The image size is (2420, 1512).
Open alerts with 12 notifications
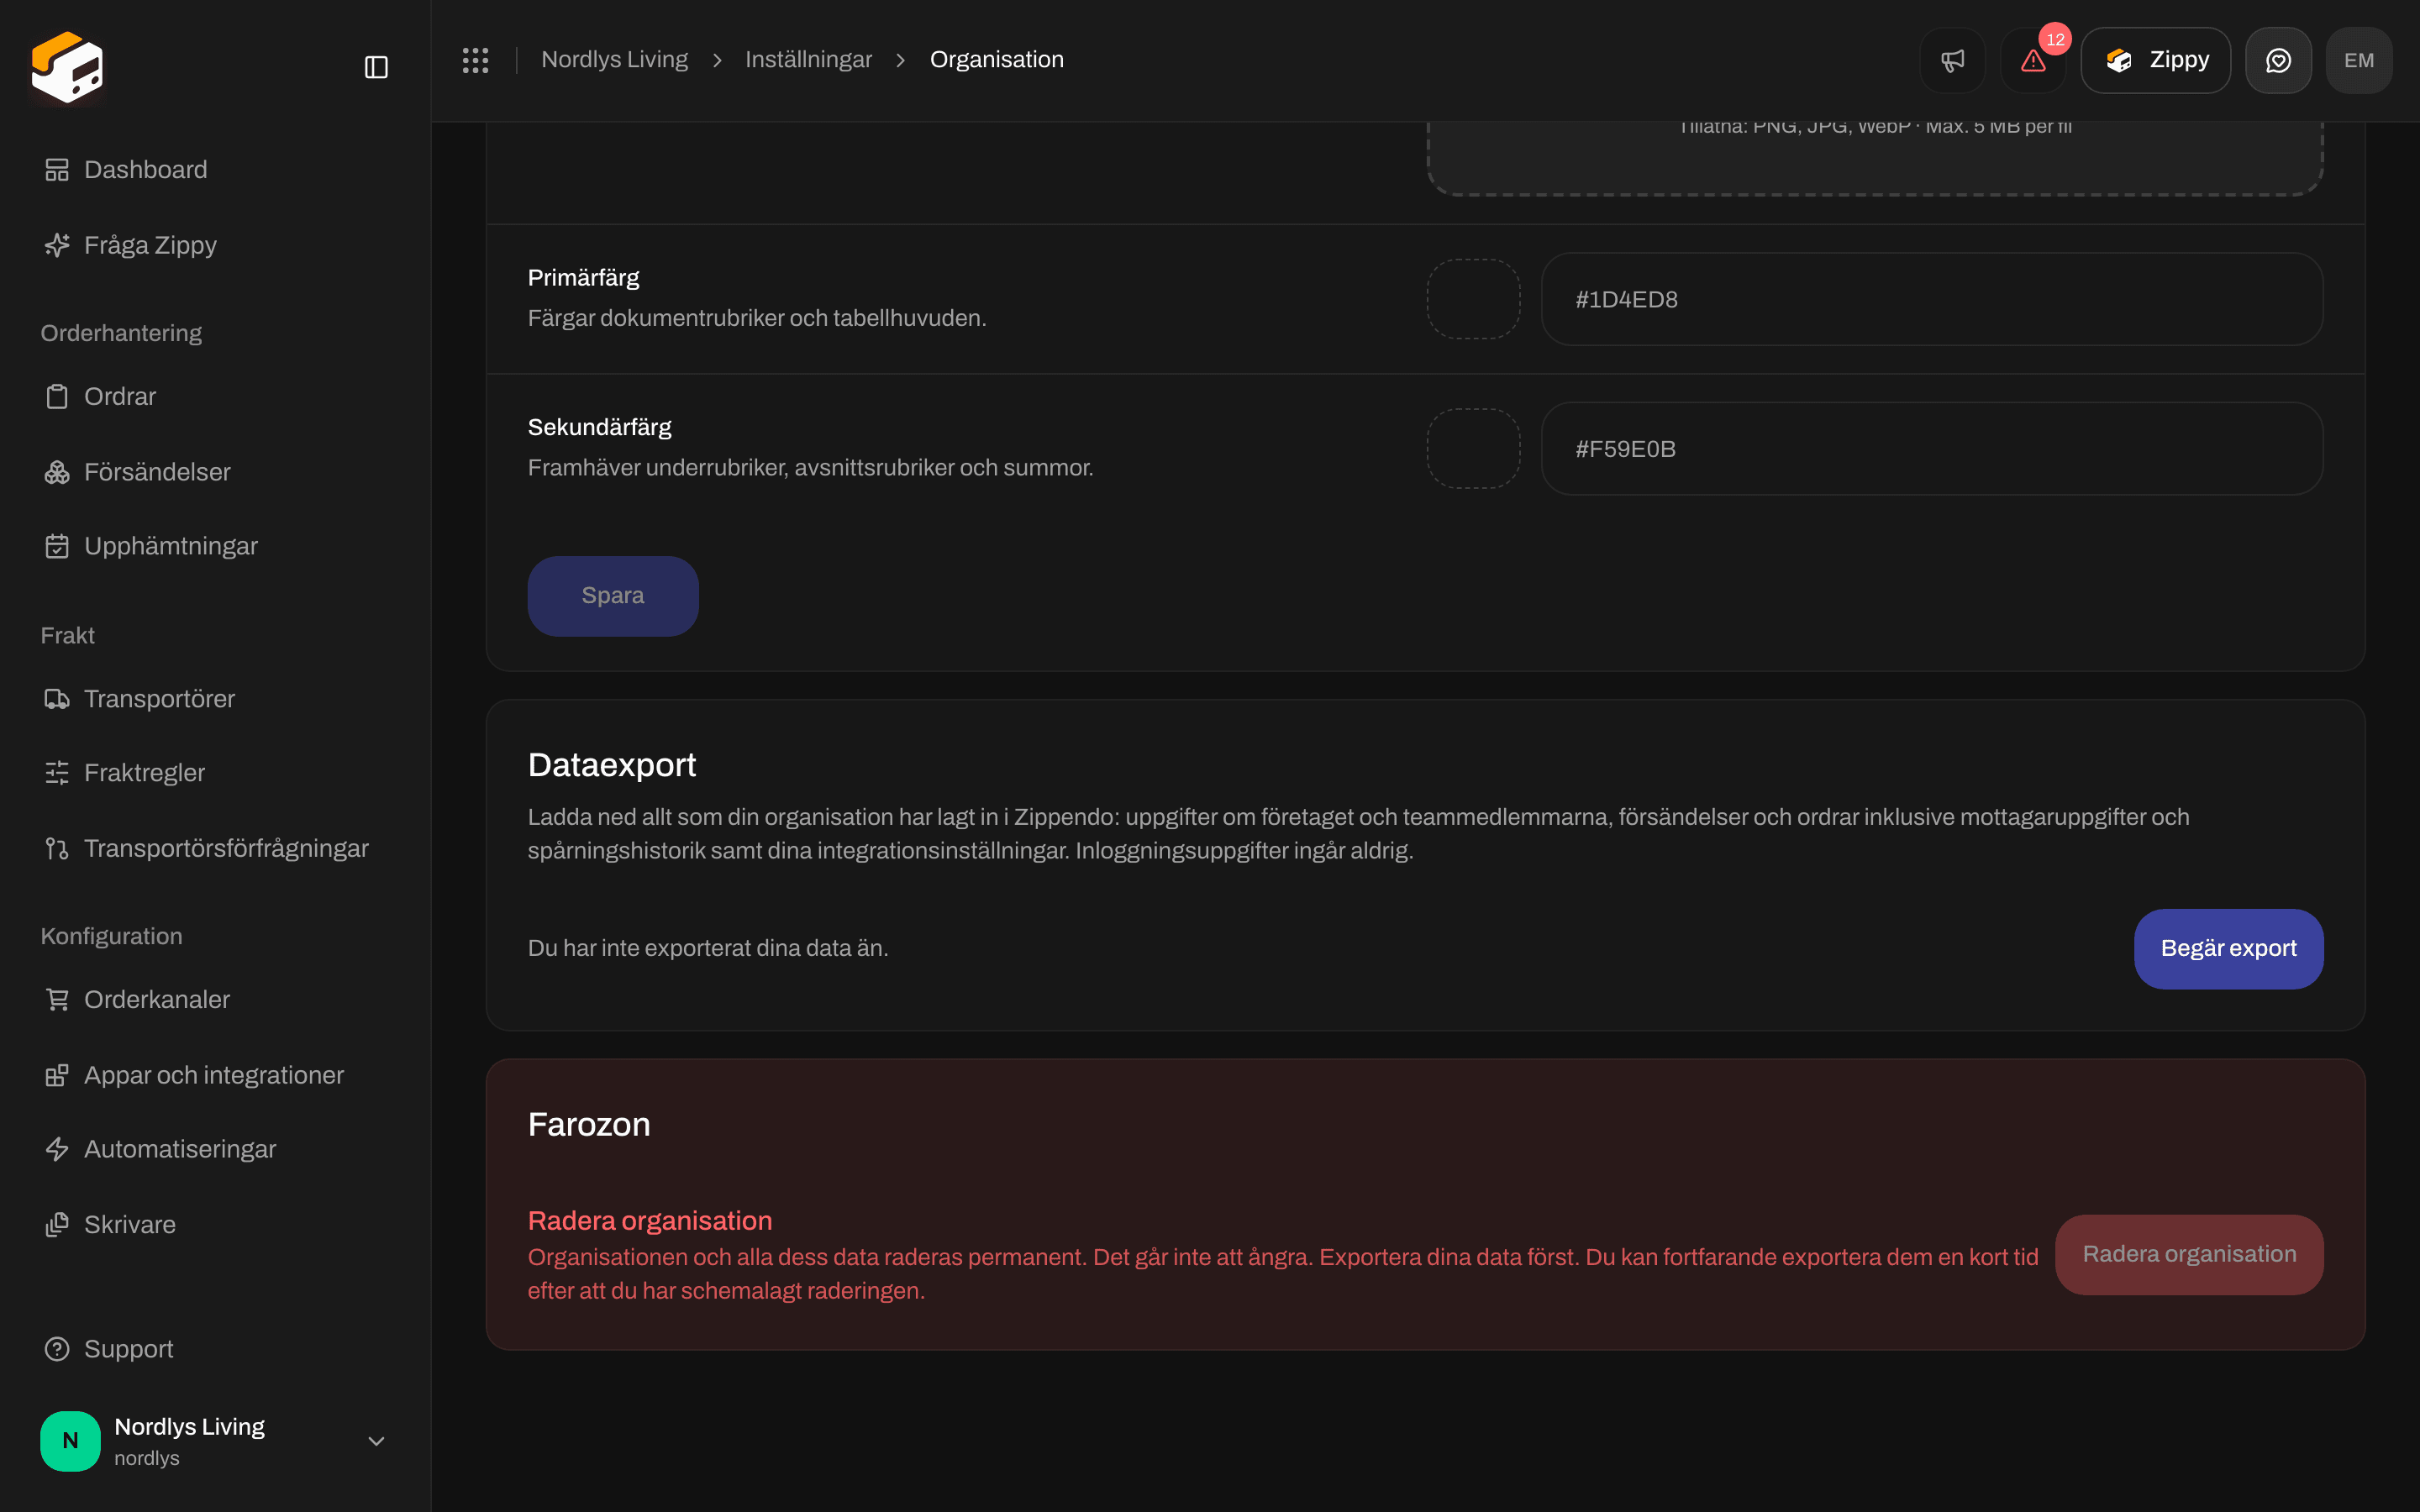tap(2033, 60)
